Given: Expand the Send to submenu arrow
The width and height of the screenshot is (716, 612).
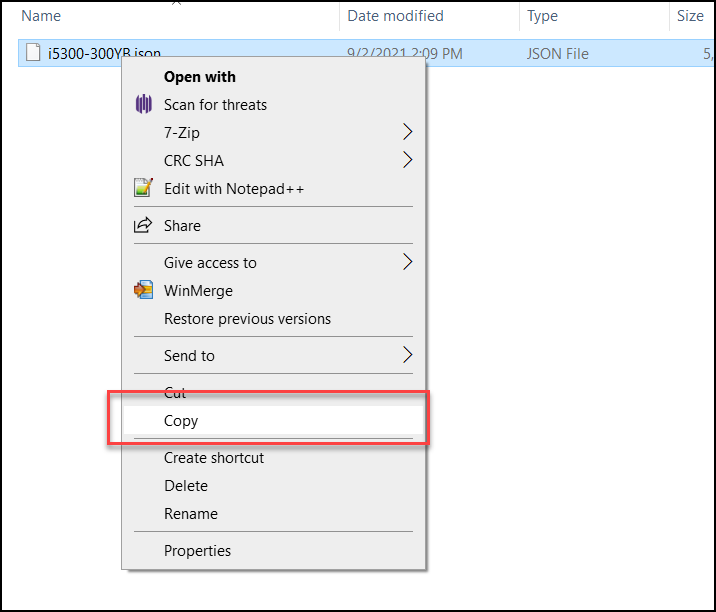Looking at the screenshot, I should click(407, 356).
